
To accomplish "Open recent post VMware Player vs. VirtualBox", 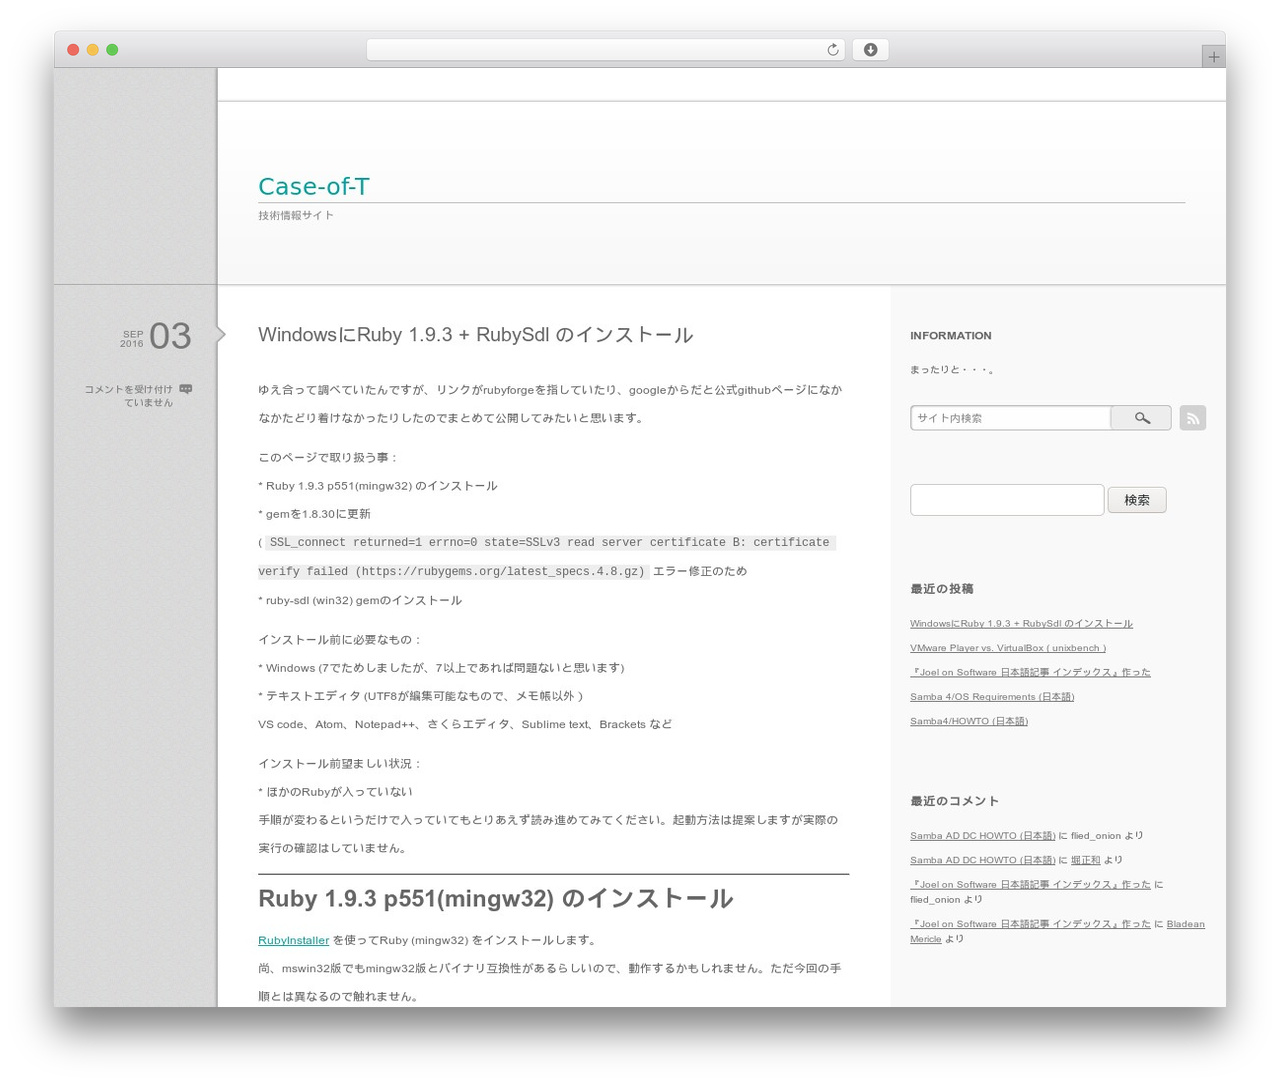I will (1008, 648).
